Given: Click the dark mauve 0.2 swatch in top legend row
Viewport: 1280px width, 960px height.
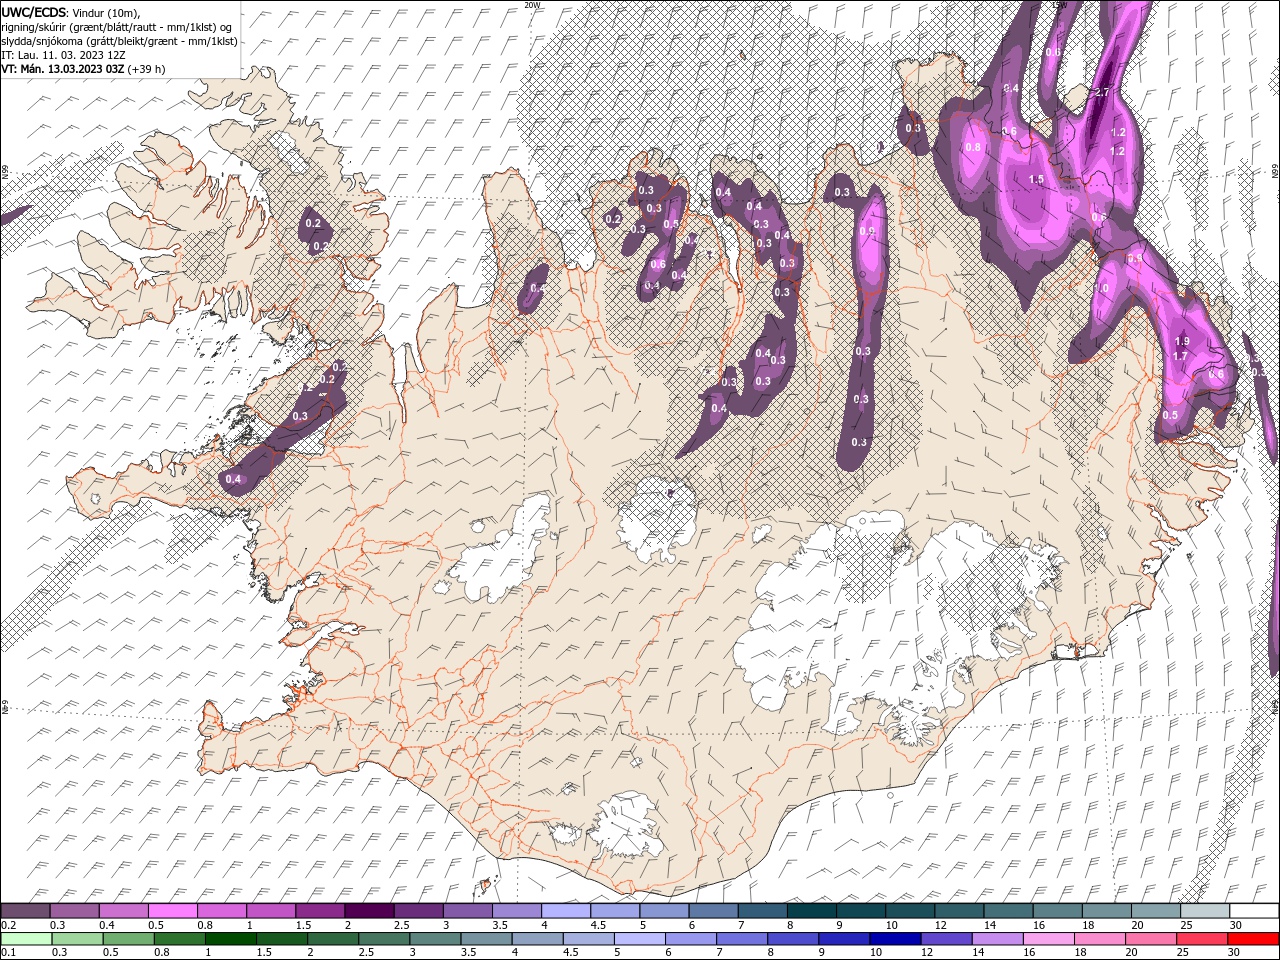Looking at the screenshot, I should coord(25,911).
